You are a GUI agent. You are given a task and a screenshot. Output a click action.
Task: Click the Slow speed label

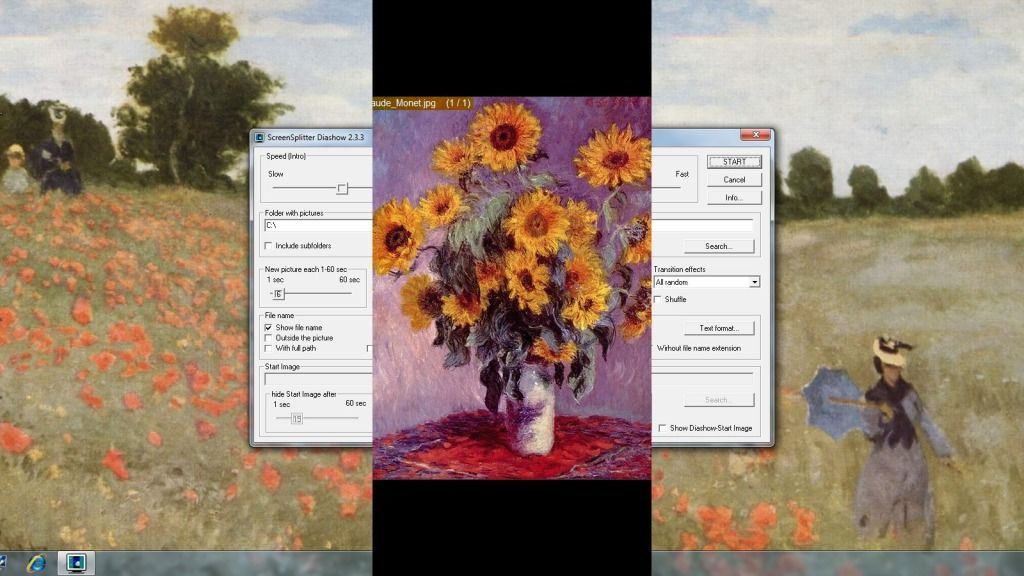(276, 174)
